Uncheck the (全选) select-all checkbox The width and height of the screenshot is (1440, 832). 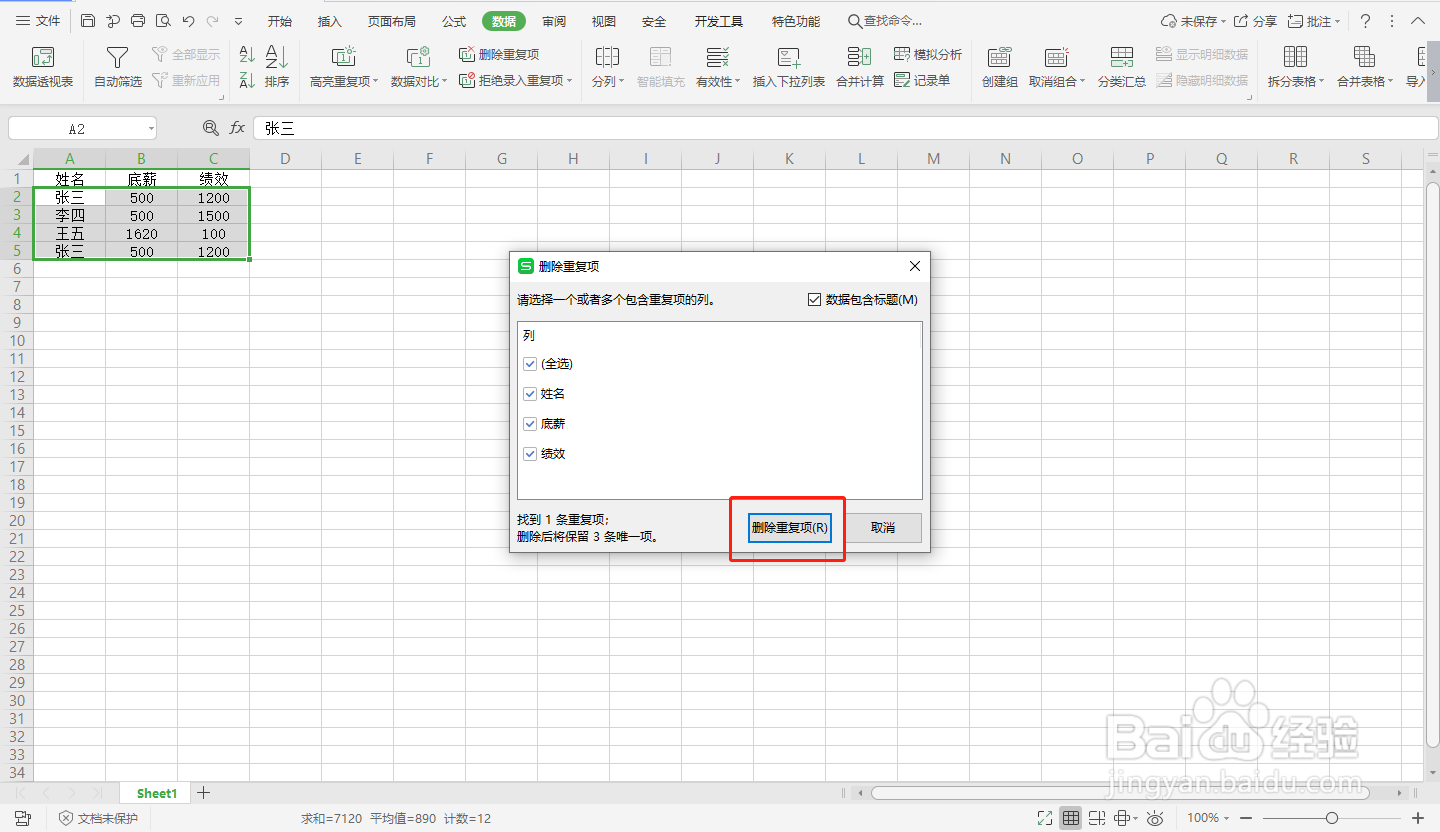tap(530, 364)
